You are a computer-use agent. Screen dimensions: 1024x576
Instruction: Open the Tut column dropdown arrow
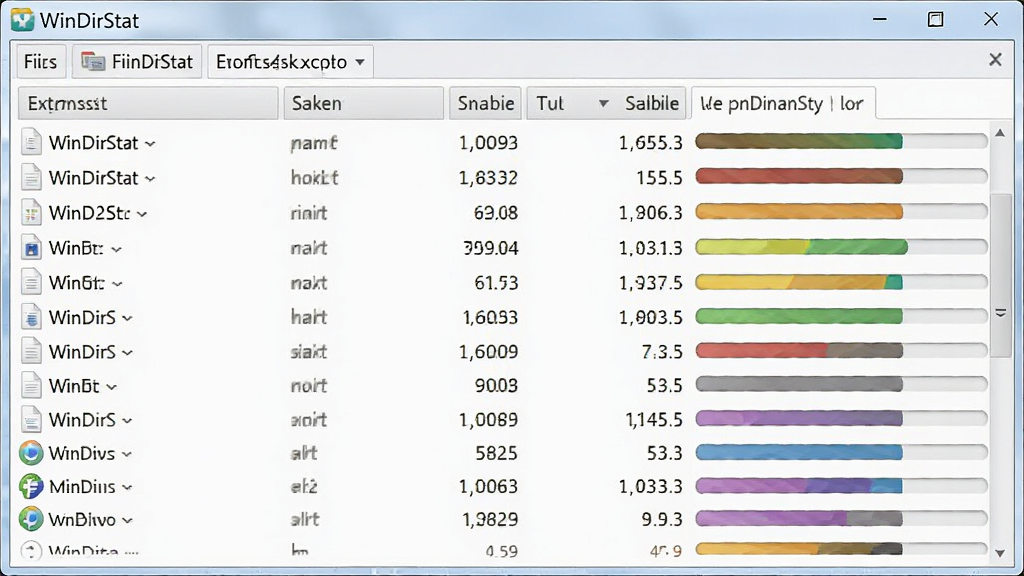point(603,103)
